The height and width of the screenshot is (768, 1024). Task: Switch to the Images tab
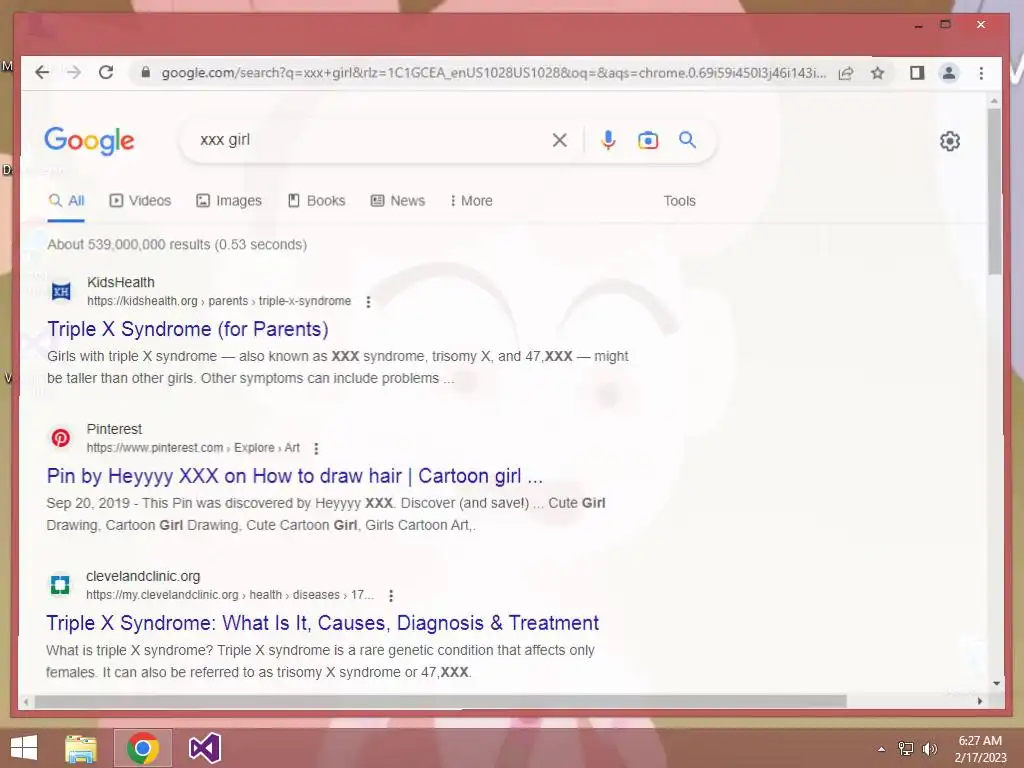click(x=229, y=200)
